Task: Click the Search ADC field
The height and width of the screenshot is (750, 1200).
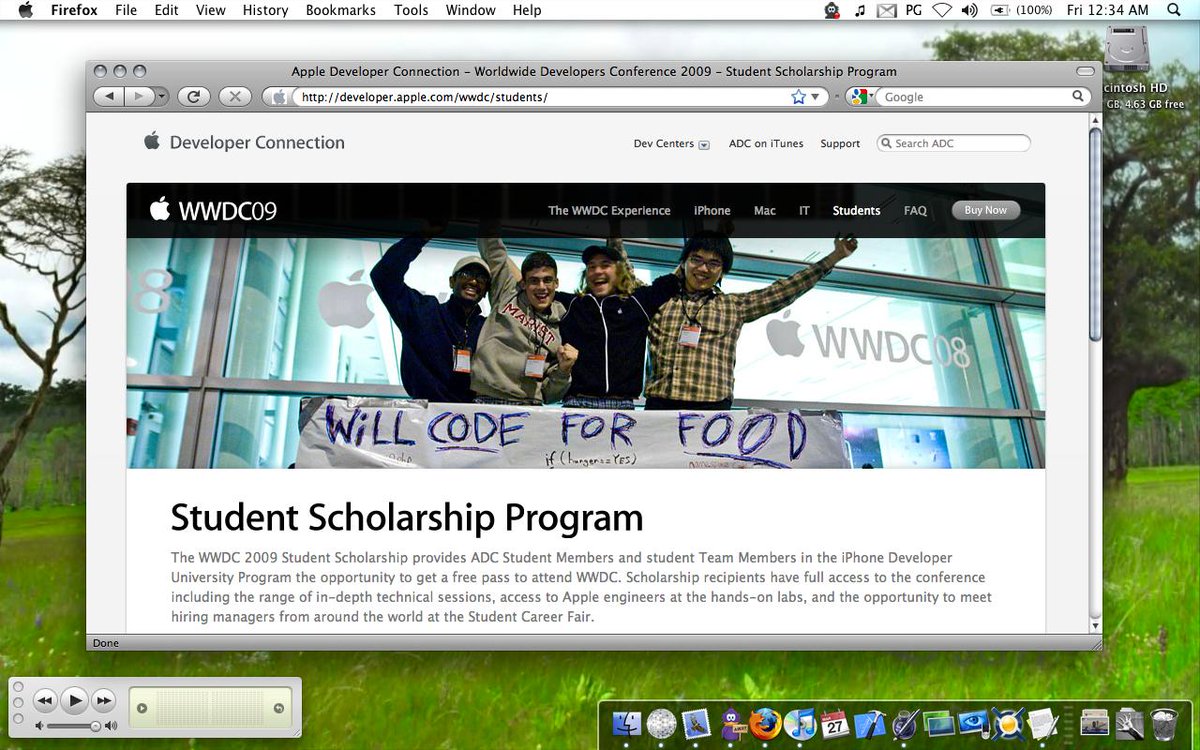Action: pyautogui.click(x=954, y=143)
